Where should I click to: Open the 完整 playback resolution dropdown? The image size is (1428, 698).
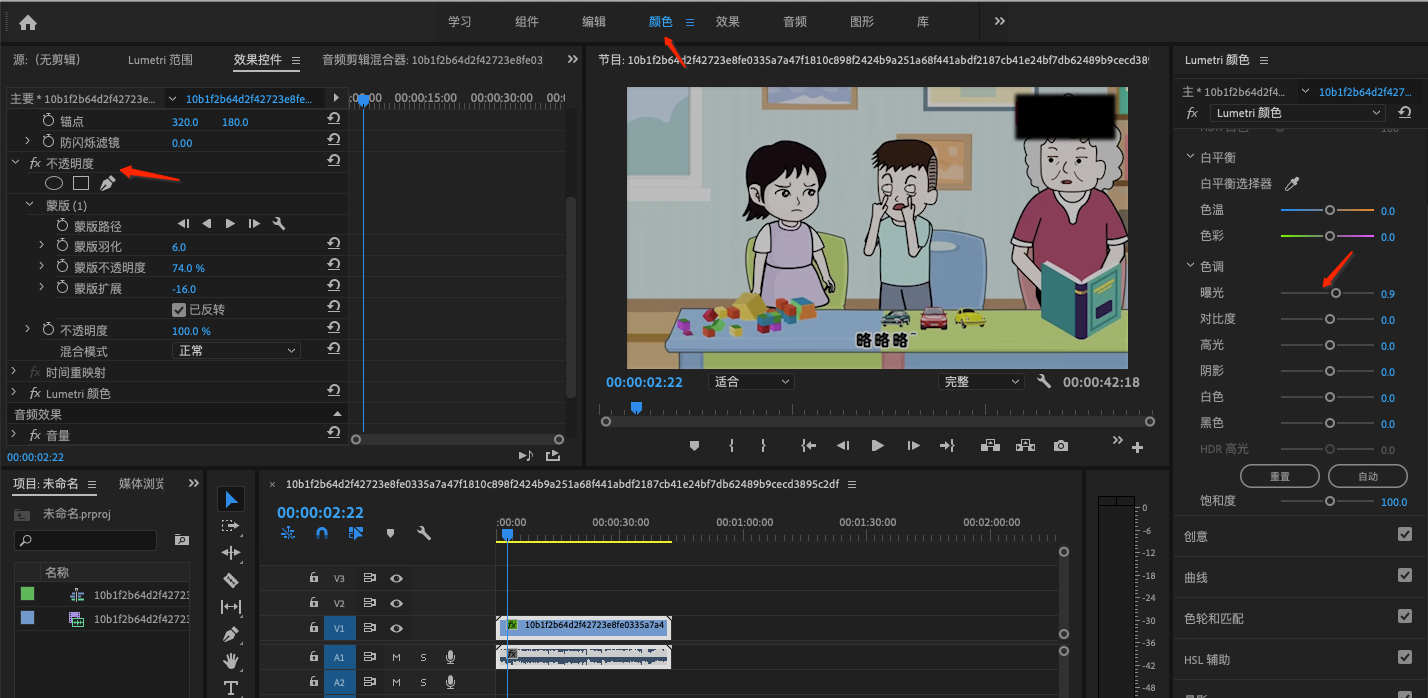981,382
